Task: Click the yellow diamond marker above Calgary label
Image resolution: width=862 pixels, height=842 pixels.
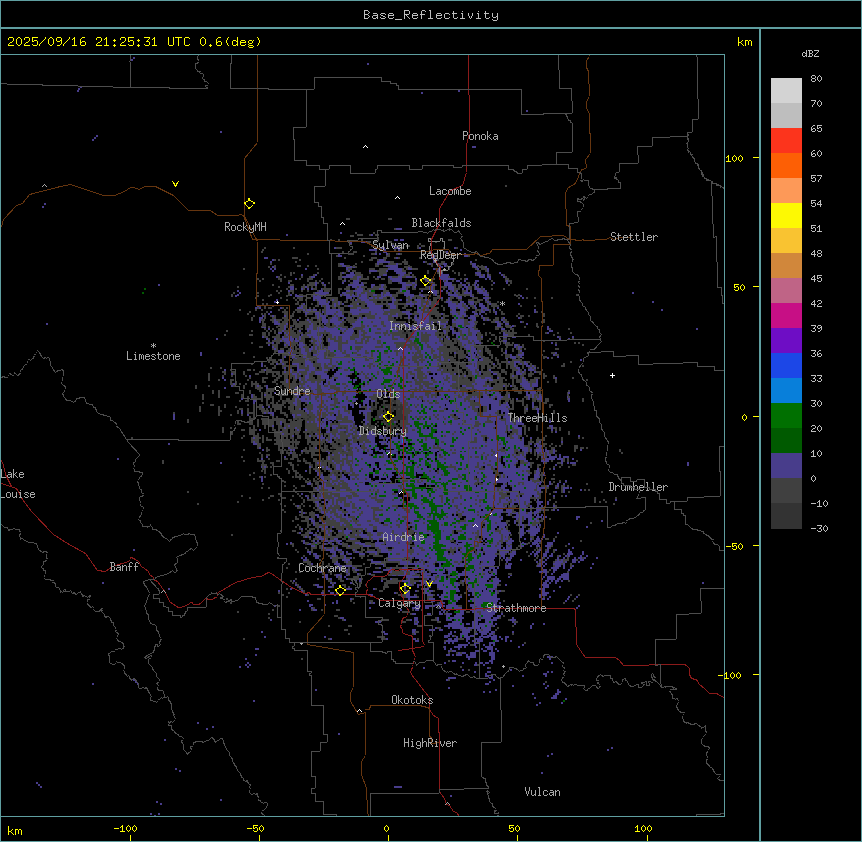Action: [x=405, y=588]
